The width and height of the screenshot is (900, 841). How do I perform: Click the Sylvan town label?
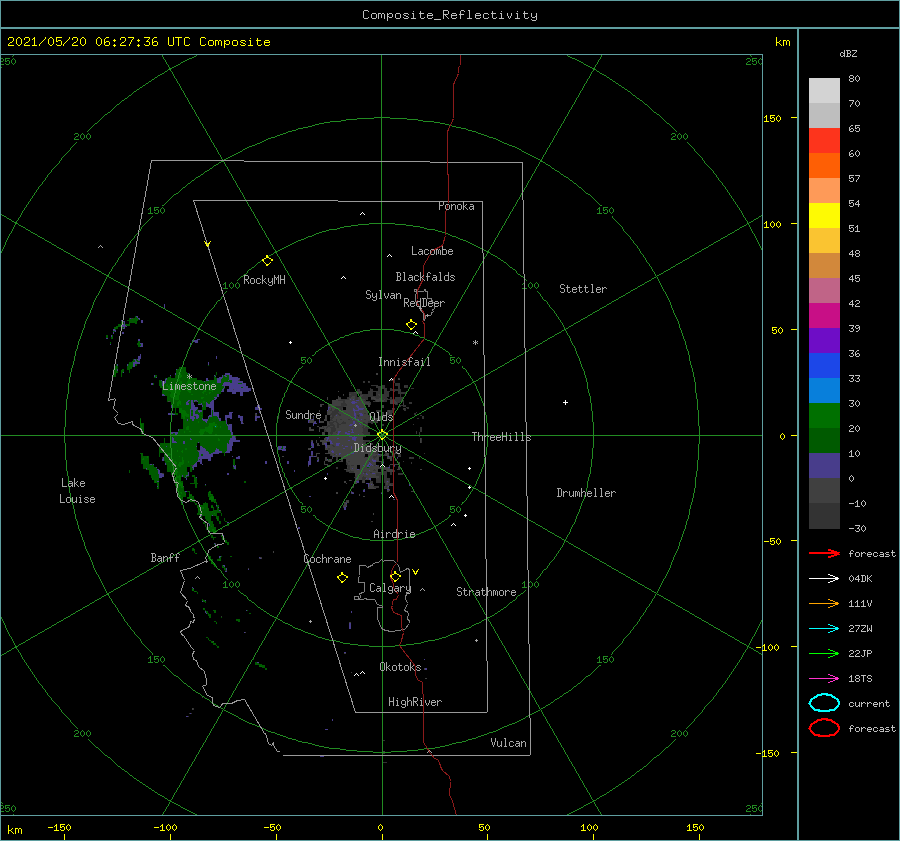pos(383,295)
